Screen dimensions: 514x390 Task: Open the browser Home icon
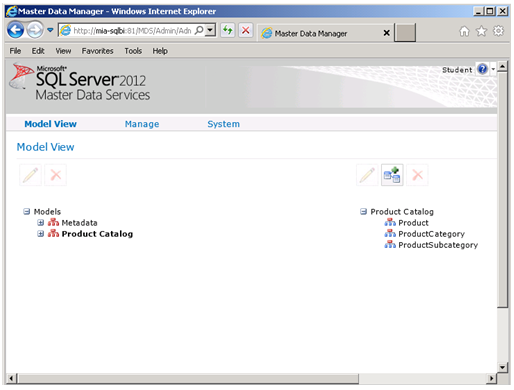point(464,31)
